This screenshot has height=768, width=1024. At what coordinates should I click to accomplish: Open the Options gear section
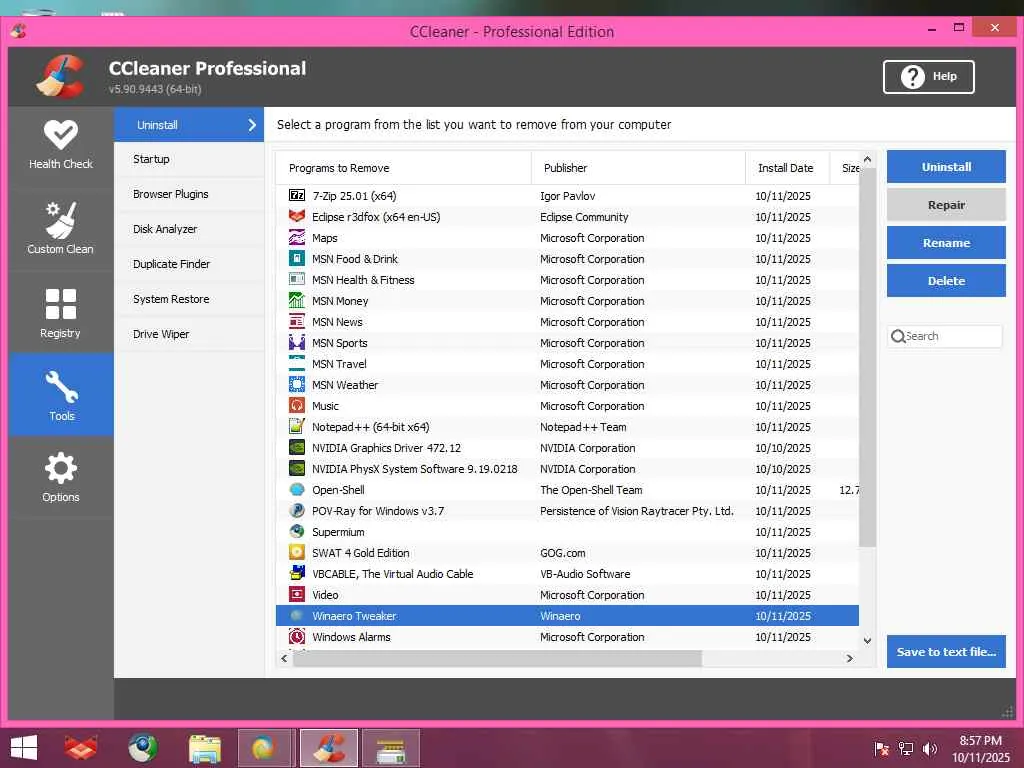(x=61, y=477)
